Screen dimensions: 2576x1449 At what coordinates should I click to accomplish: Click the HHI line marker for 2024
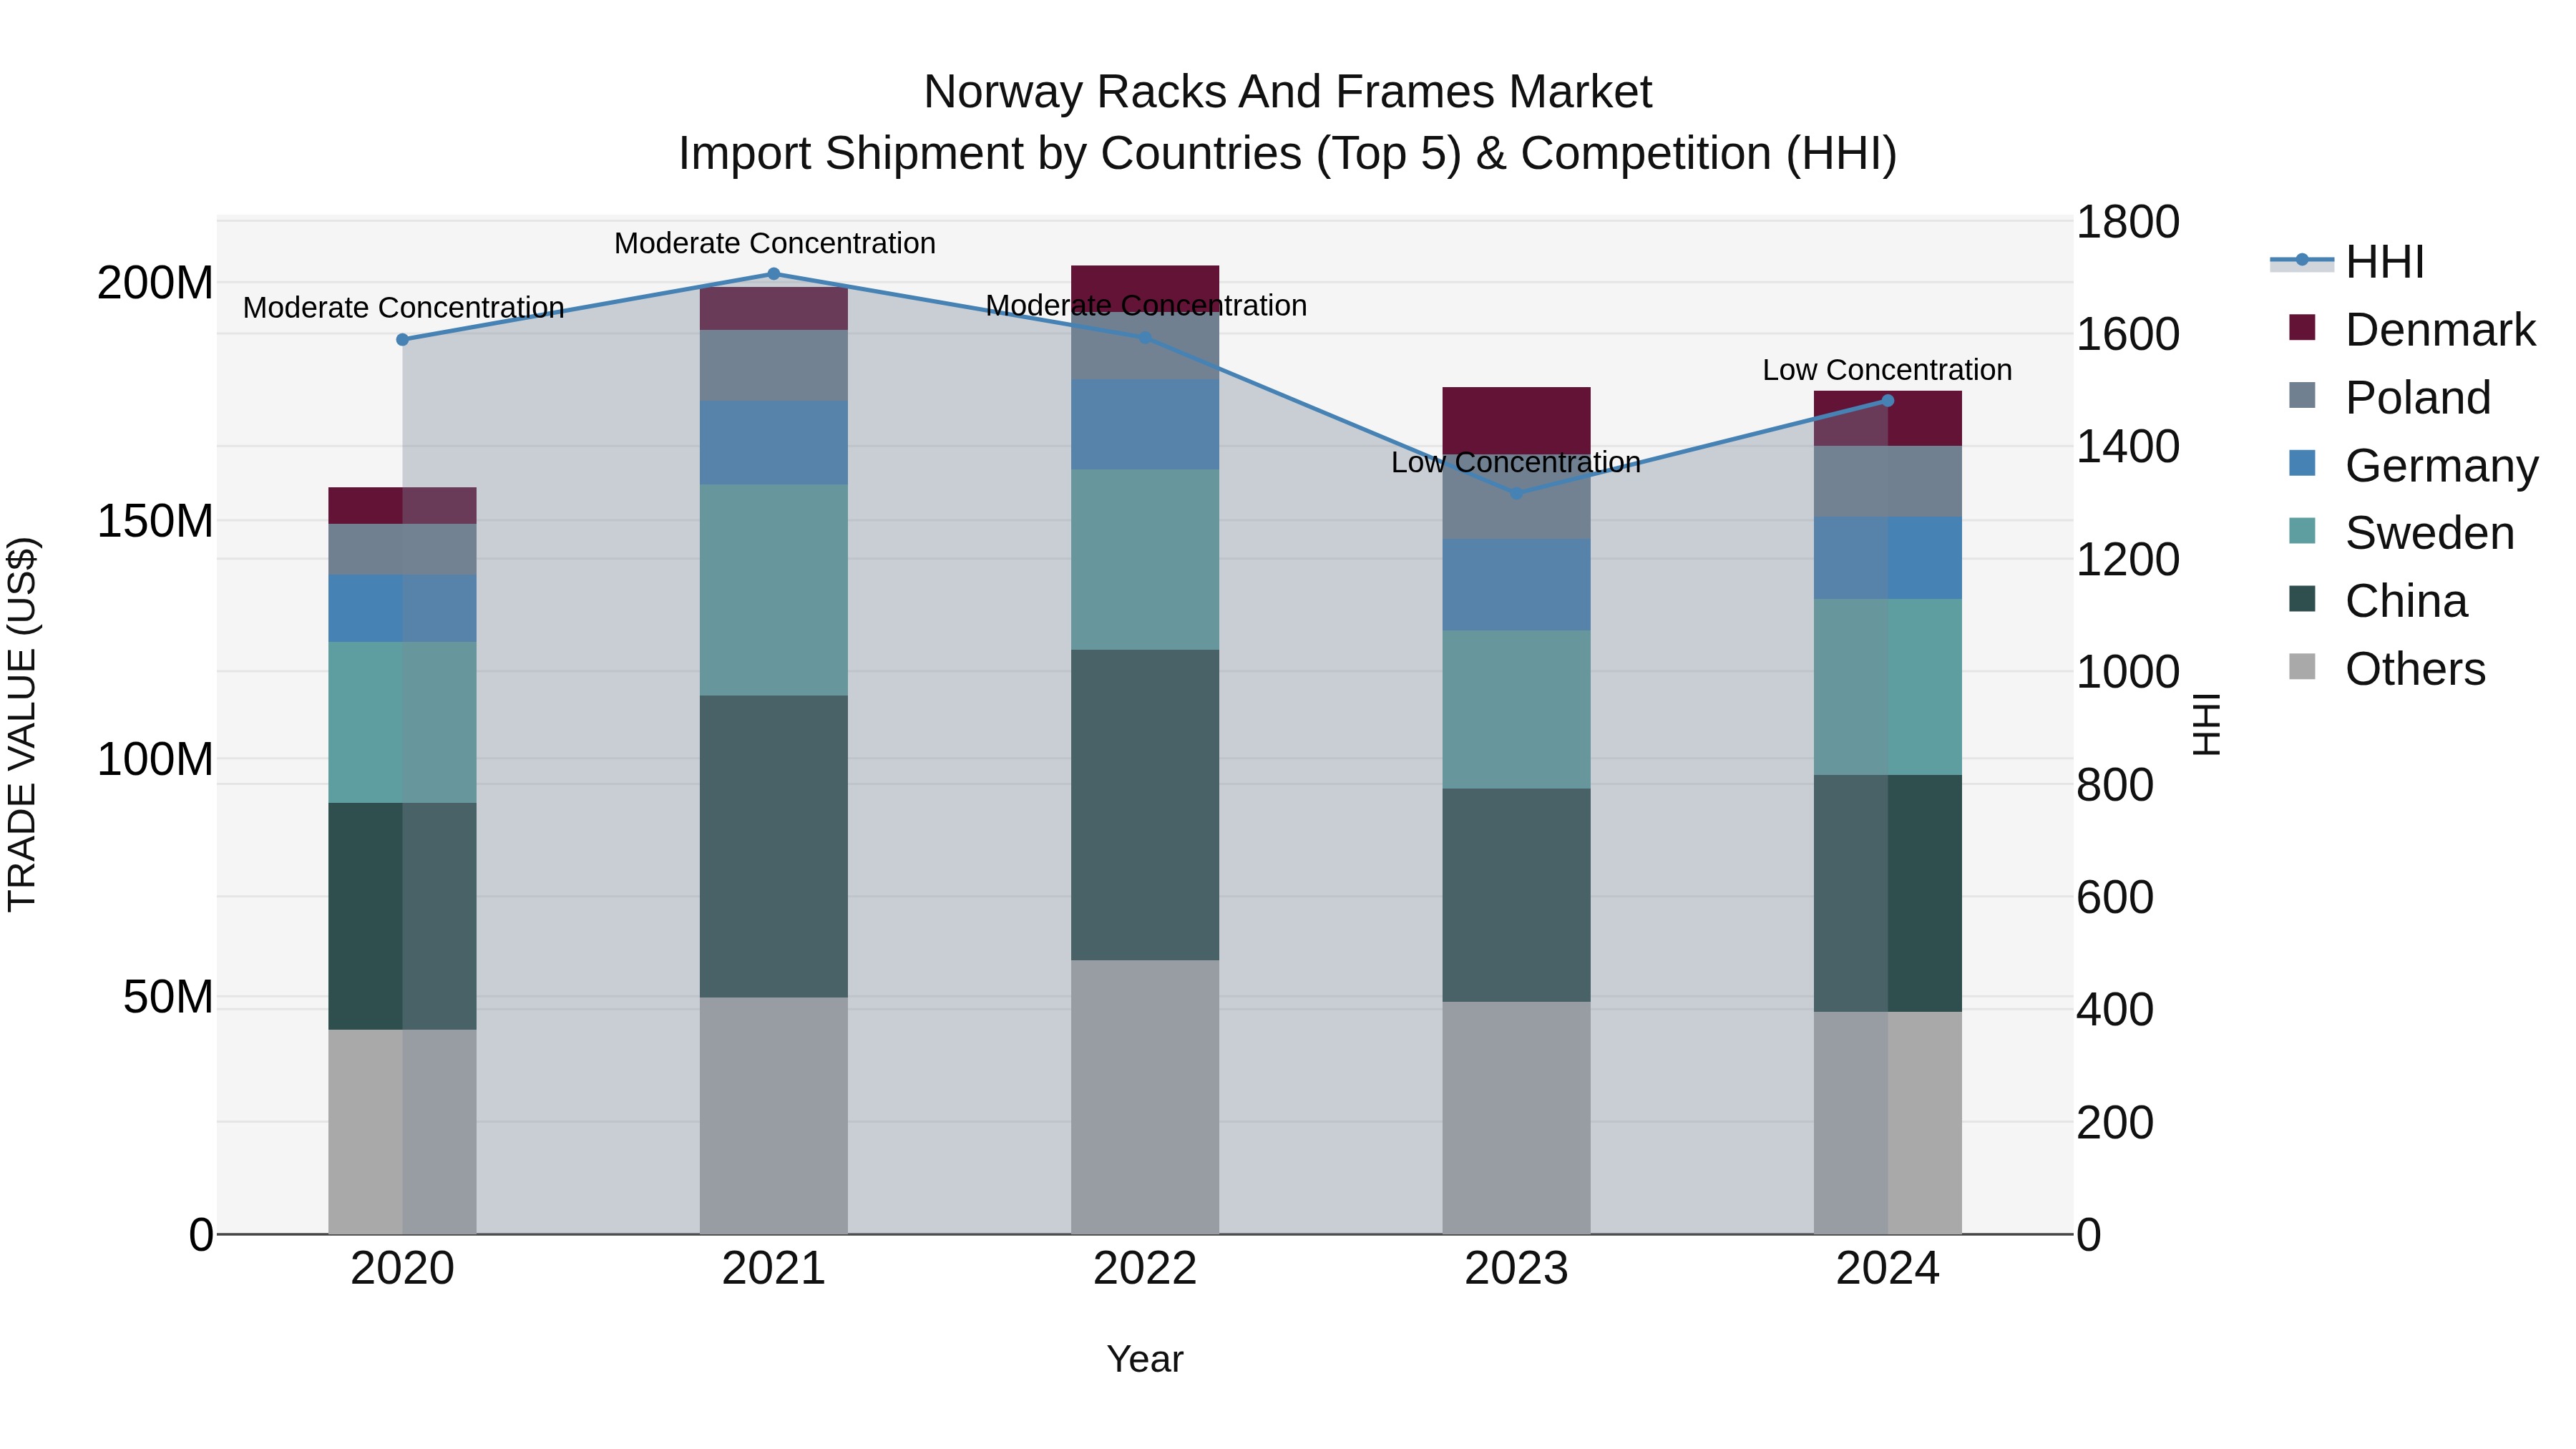[x=1888, y=401]
